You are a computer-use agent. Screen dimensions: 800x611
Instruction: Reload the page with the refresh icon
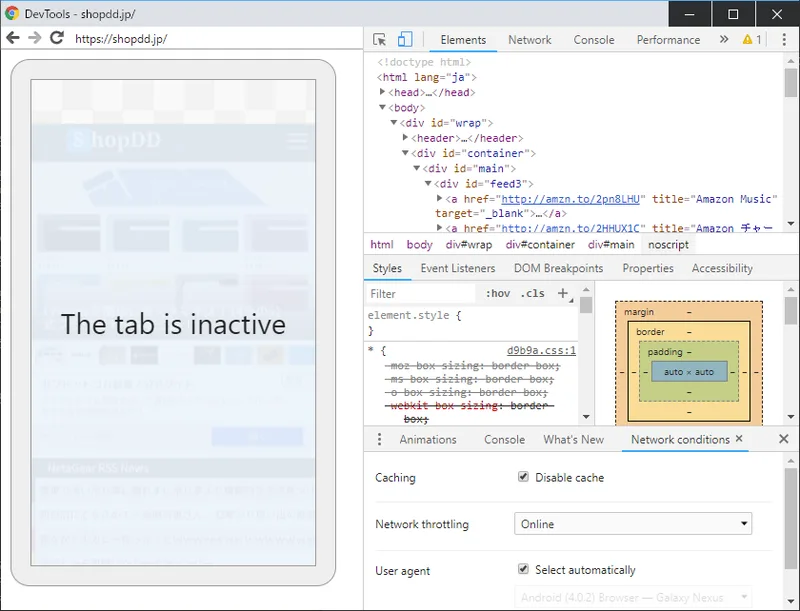[x=57, y=37]
